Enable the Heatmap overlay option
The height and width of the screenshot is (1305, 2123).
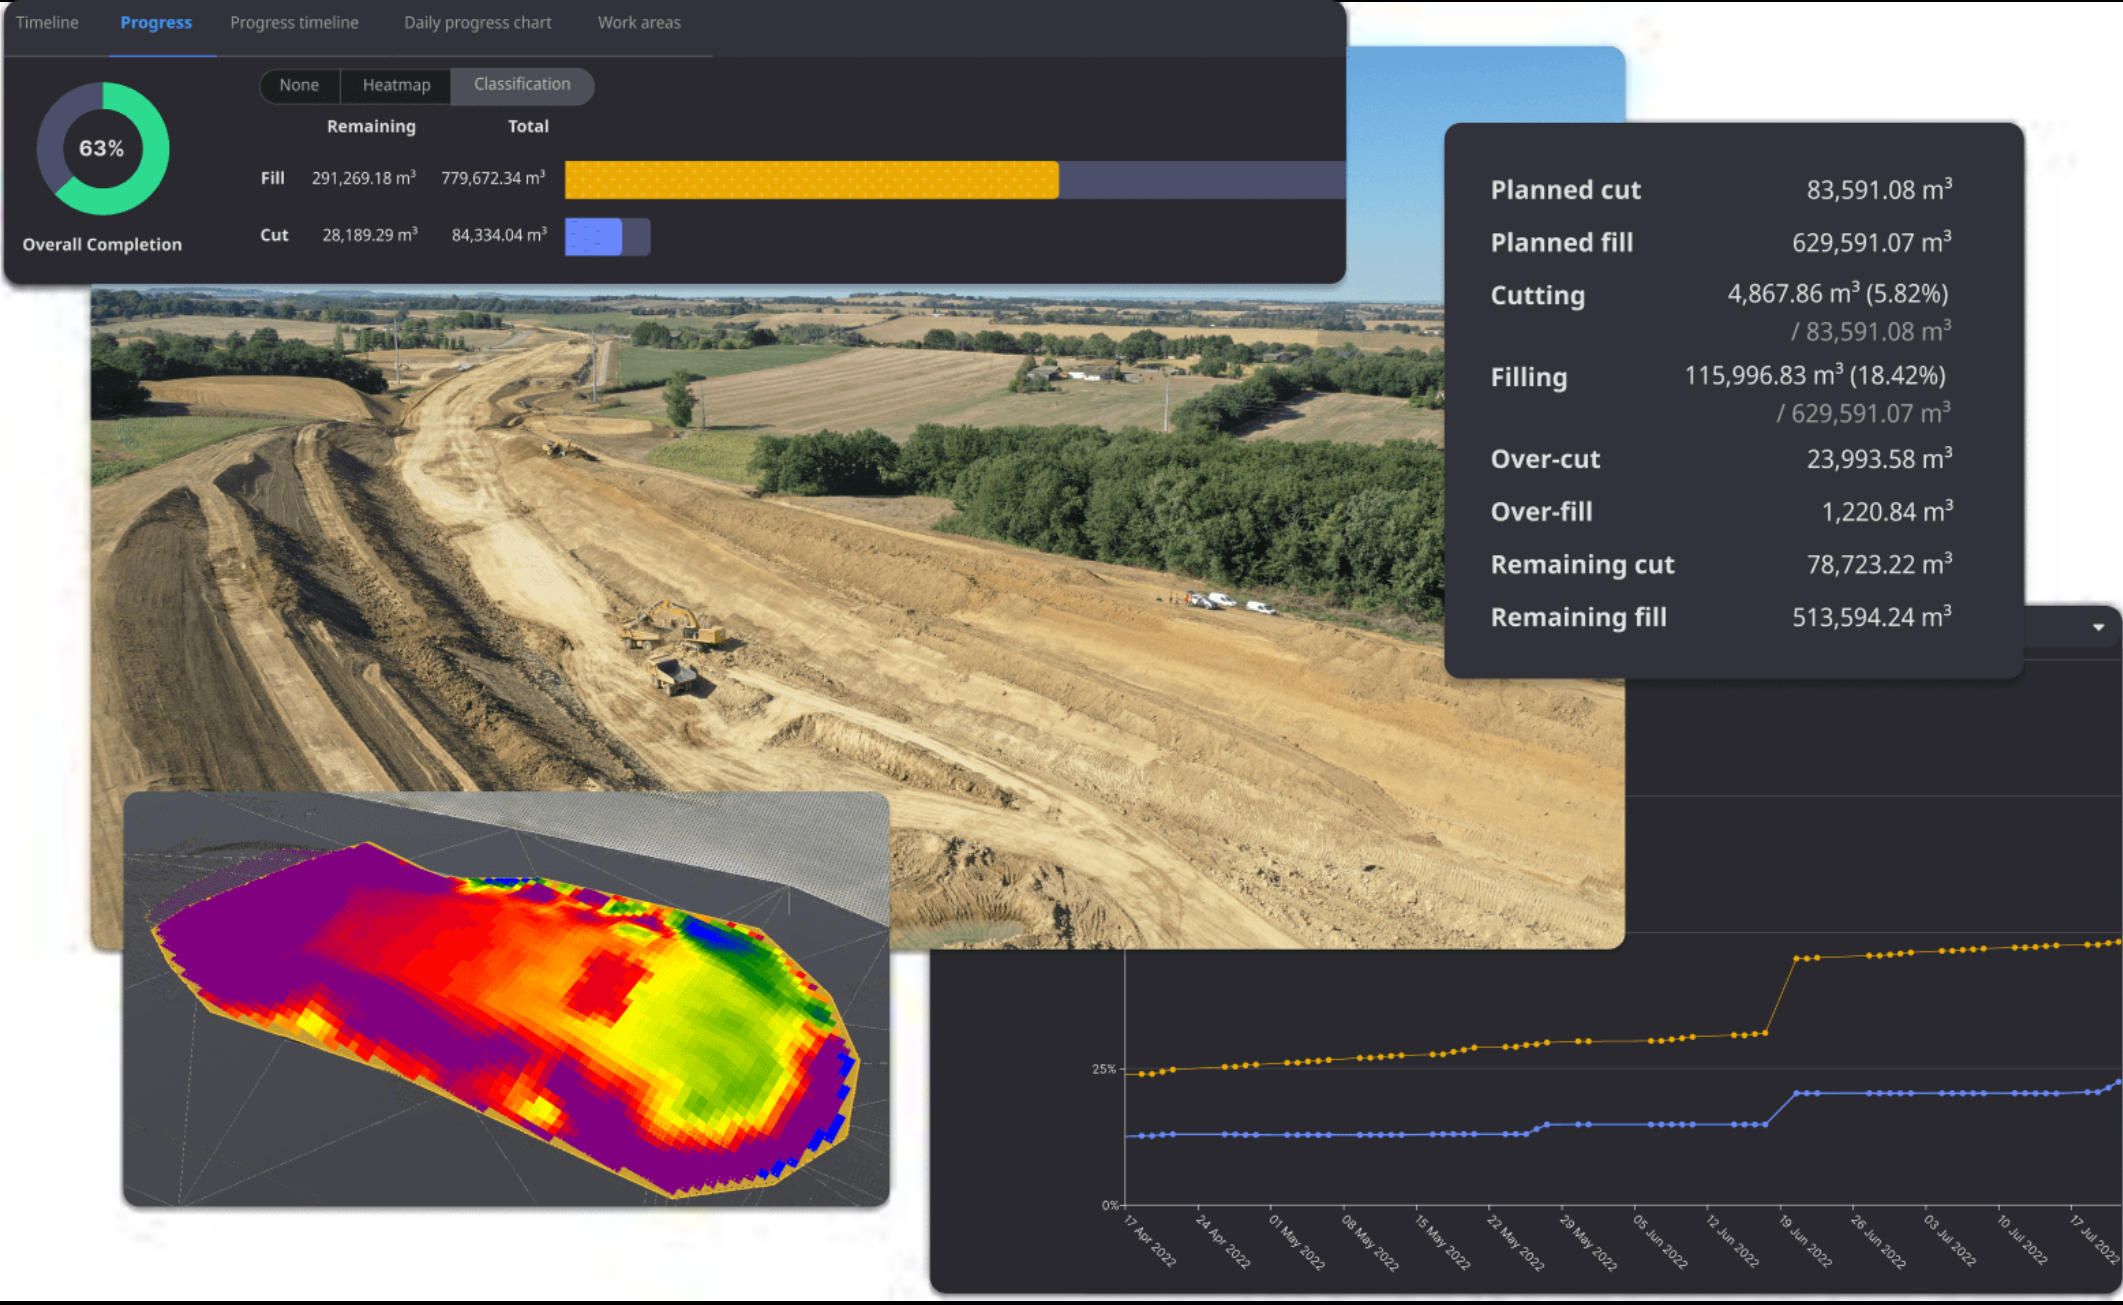pos(396,85)
